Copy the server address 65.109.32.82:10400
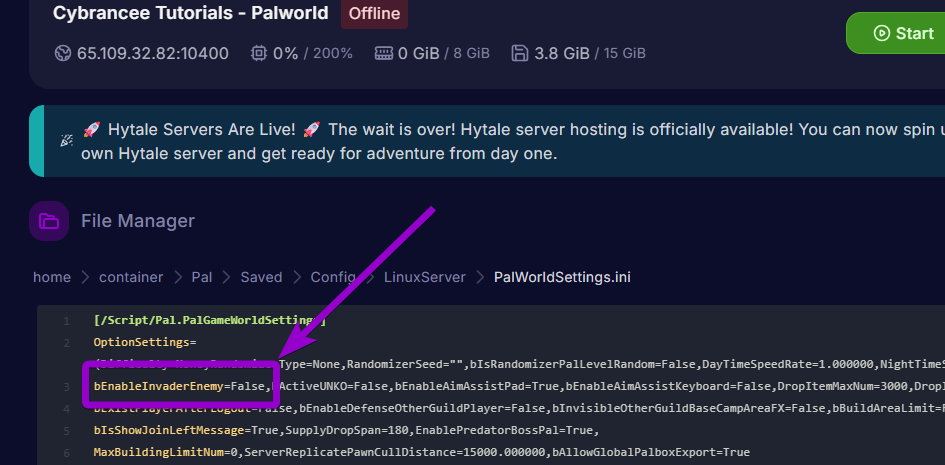Screen dimensions: 945x465 click(x=152, y=53)
